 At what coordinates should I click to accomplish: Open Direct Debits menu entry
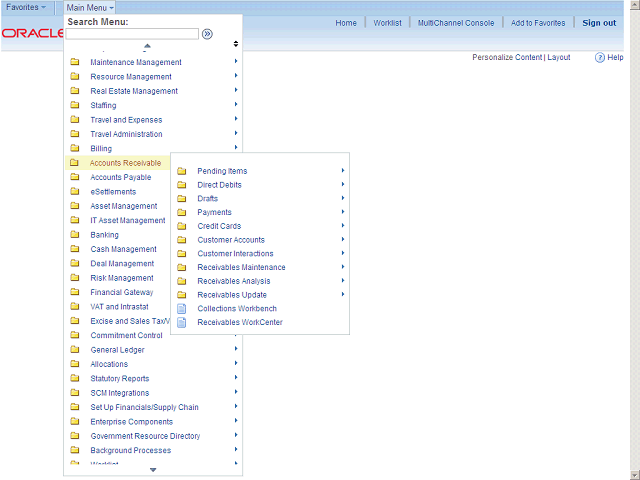219,185
